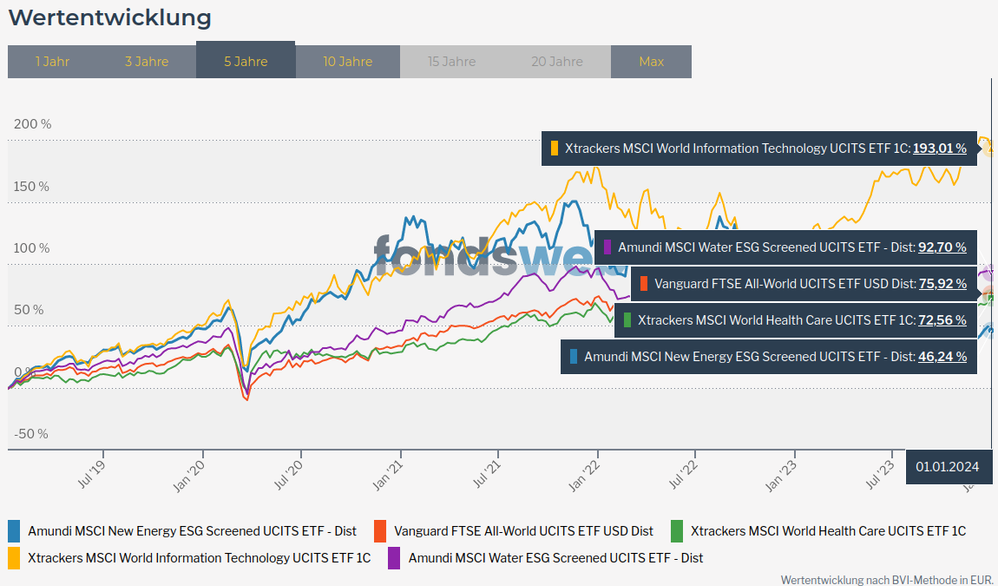Click the 46,24 % New Energy value
Viewport: 998px width, 586px height.
pyautogui.click(x=942, y=356)
